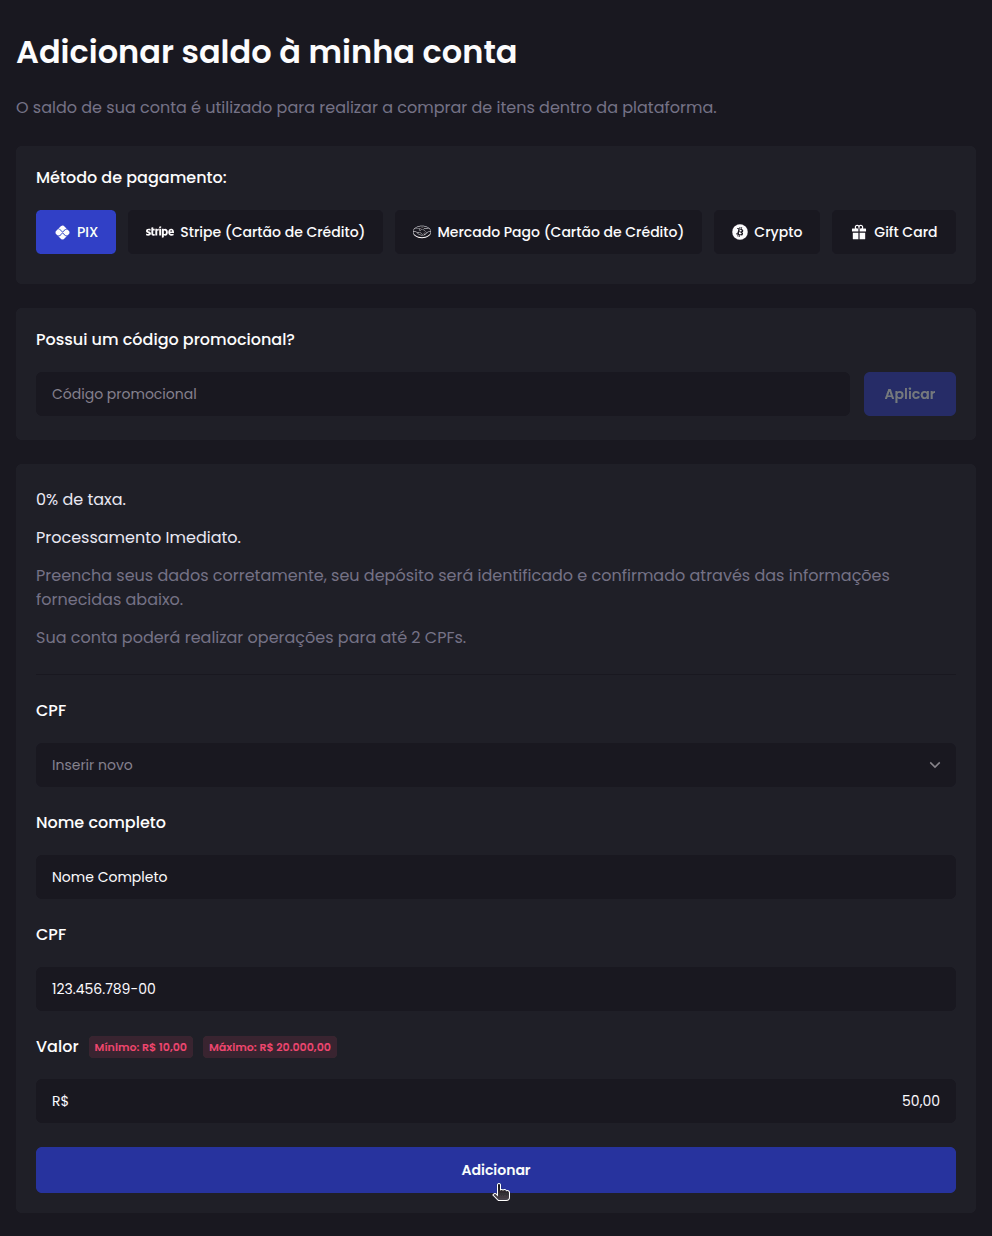The image size is (992, 1236).
Task: Click Aplicar to apply a promo code
Action: 909,393
